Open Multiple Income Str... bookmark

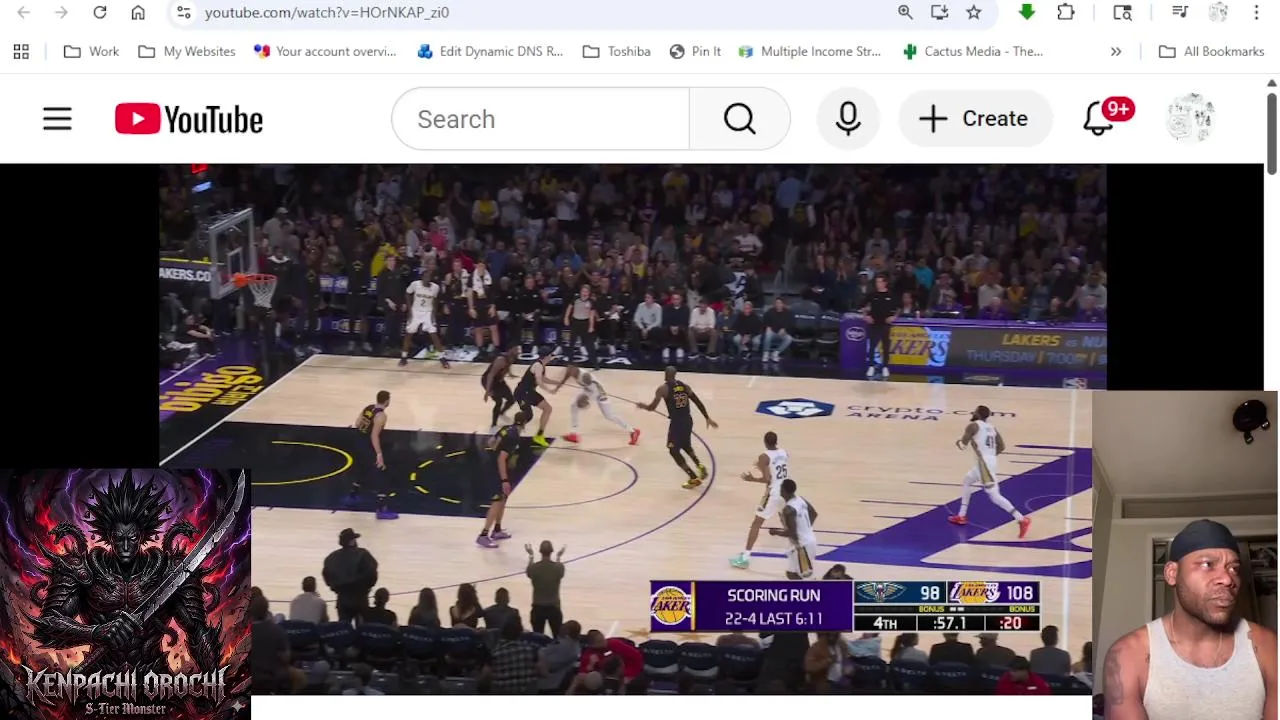click(810, 51)
